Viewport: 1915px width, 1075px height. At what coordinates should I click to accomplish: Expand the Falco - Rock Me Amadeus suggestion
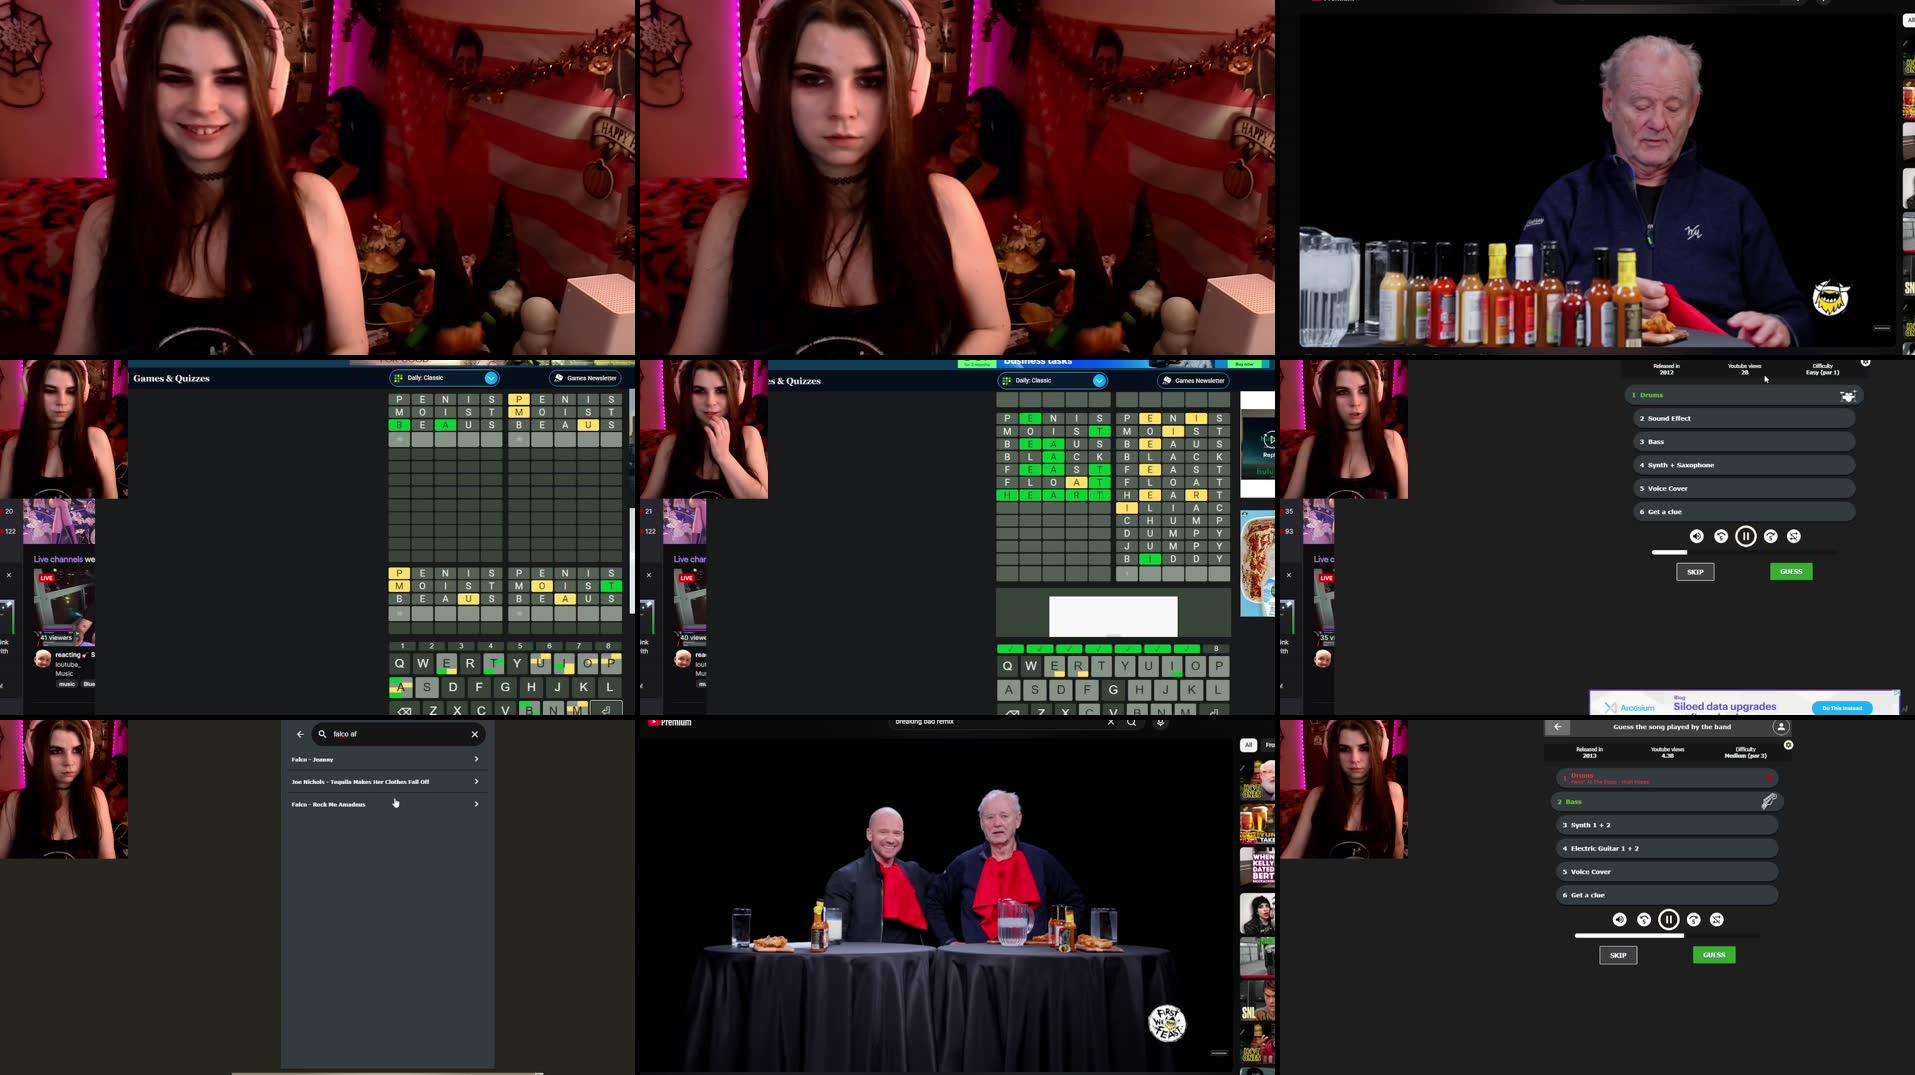(476, 804)
